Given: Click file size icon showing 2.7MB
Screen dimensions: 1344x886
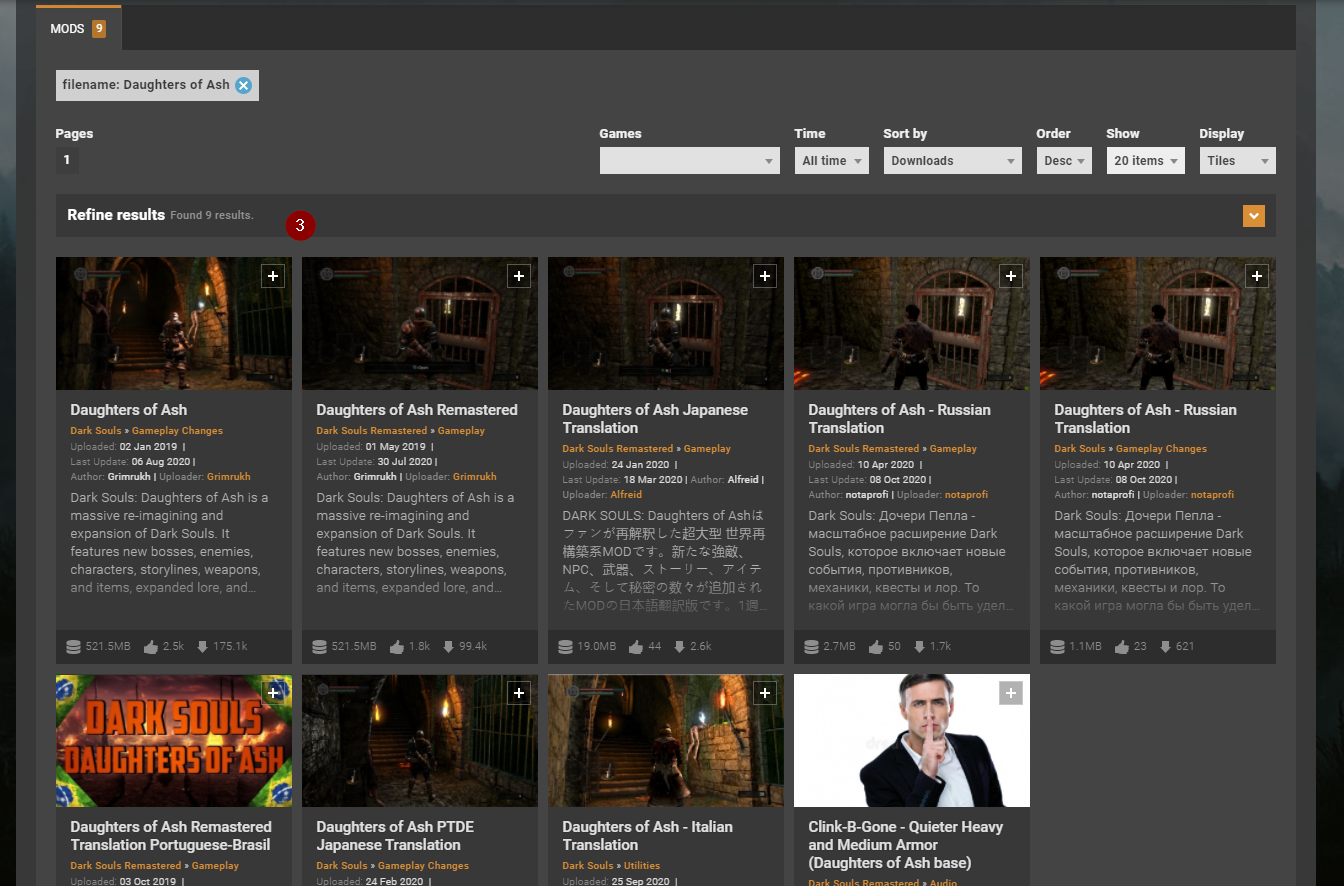Looking at the screenshot, I should (811, 647).
